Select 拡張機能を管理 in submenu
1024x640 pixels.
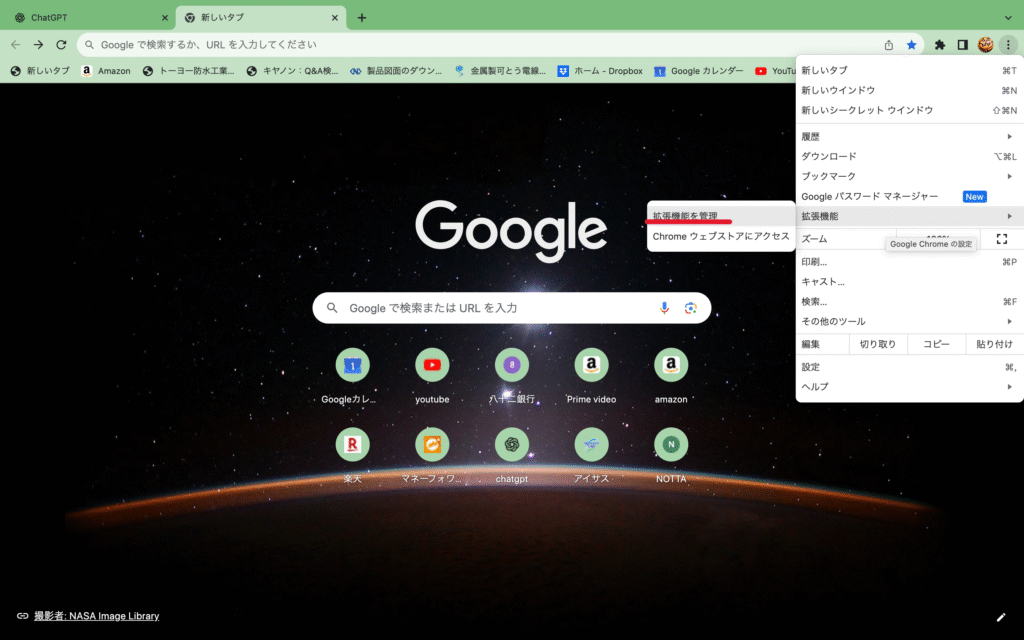(721, 216)
